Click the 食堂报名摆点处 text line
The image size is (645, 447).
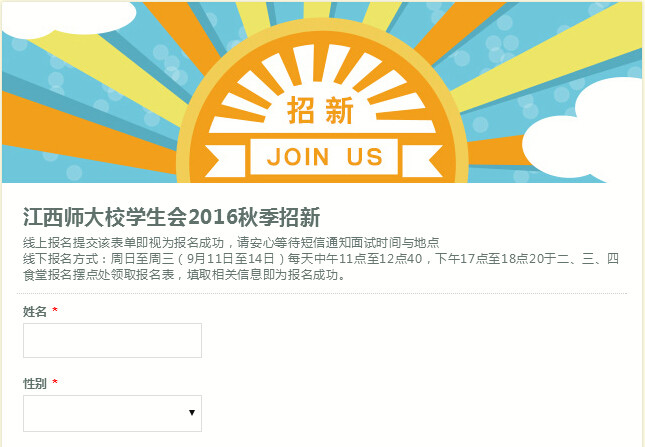pos(184,275)
